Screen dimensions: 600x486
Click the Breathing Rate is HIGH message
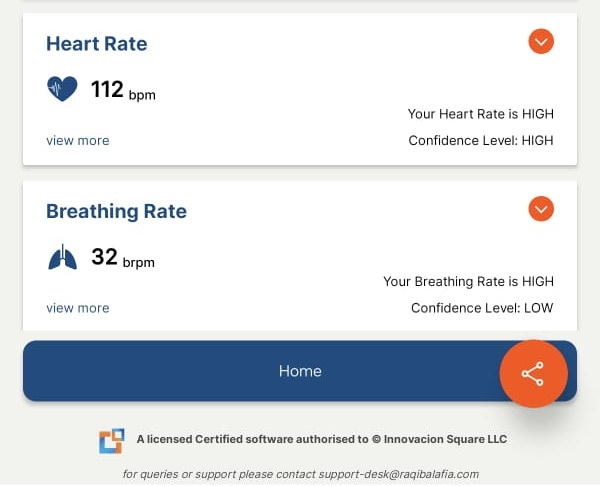468,283
